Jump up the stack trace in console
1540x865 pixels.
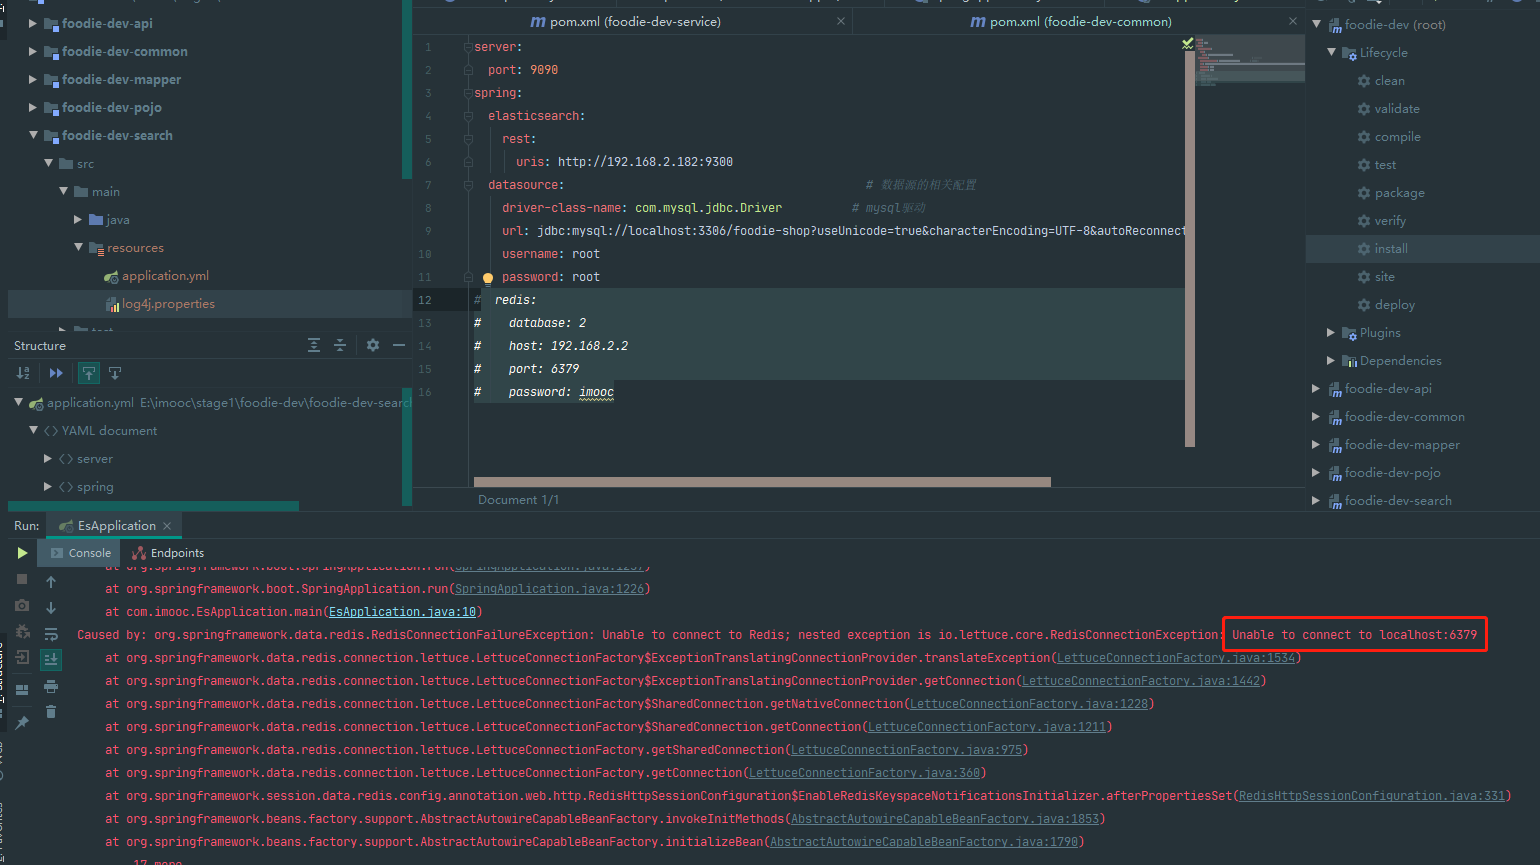[x=51, y=582]
